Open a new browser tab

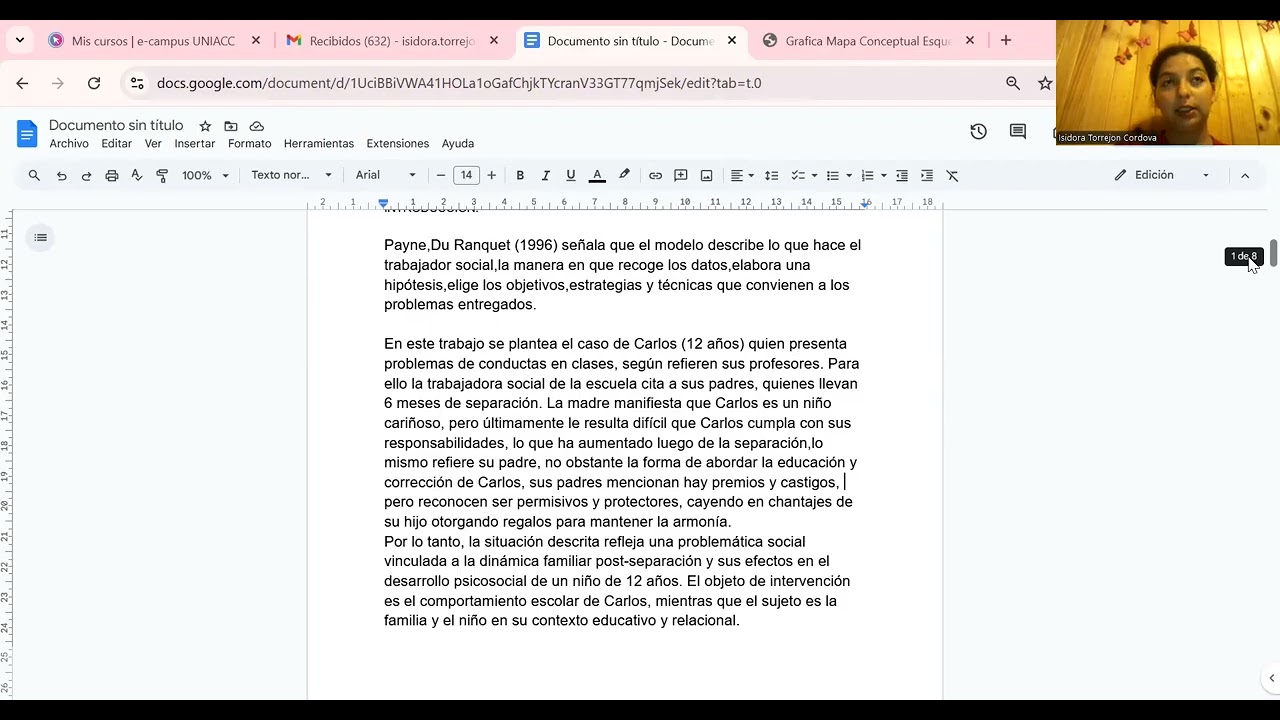pos(1006,41)
